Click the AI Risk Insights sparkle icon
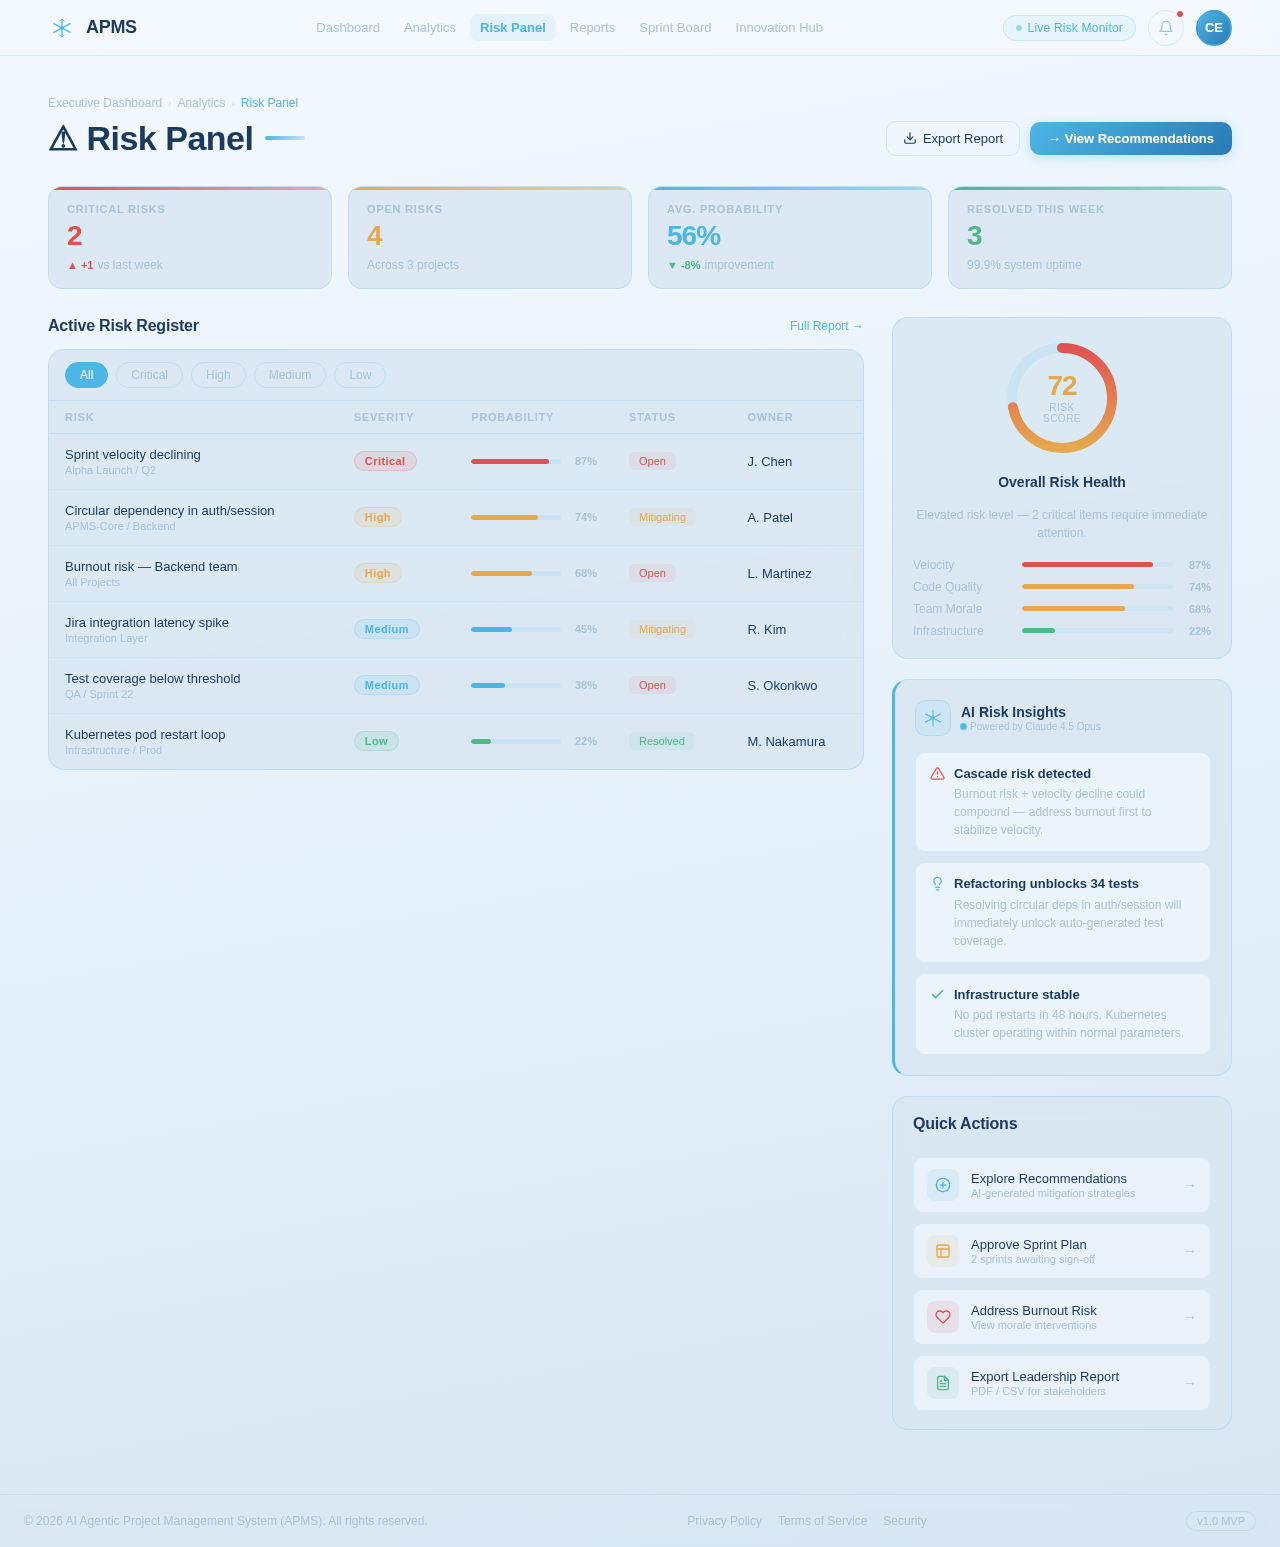 [932, 718]
